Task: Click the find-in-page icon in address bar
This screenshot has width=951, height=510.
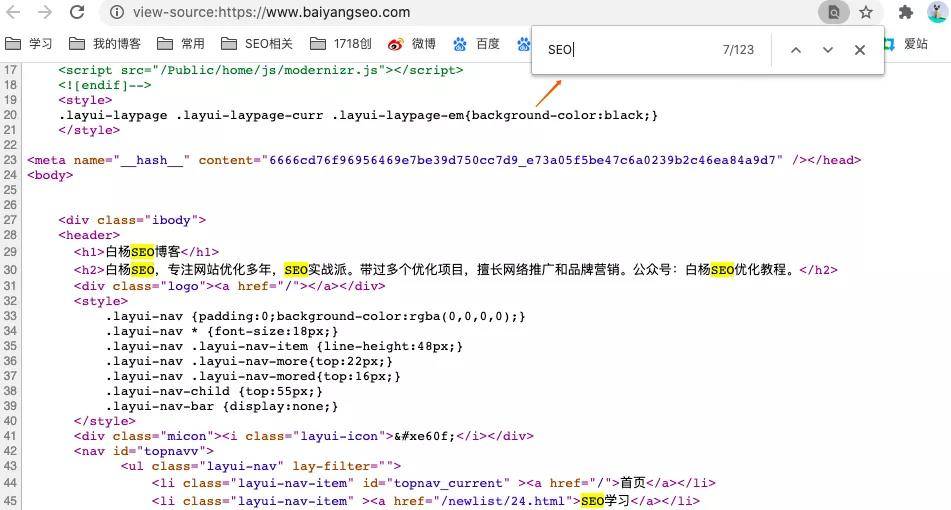Action: (834, 12)
